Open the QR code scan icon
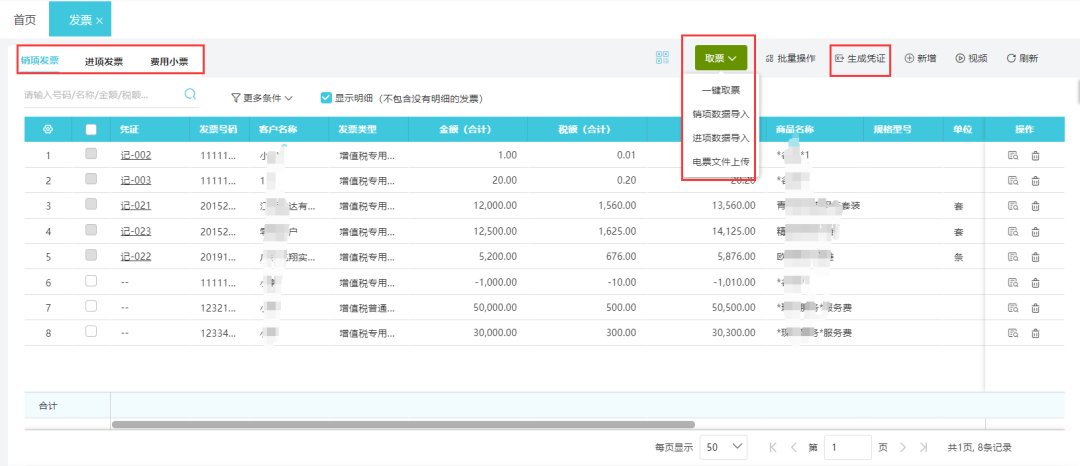Viewport: 1080px width, 466px height. tap(663, 58)
